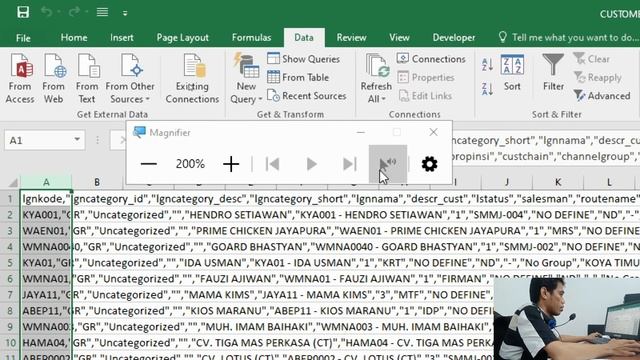Redo the last action
Image resolution: width=640 pixels, height=360 pixels.
(x=74, y=12)
